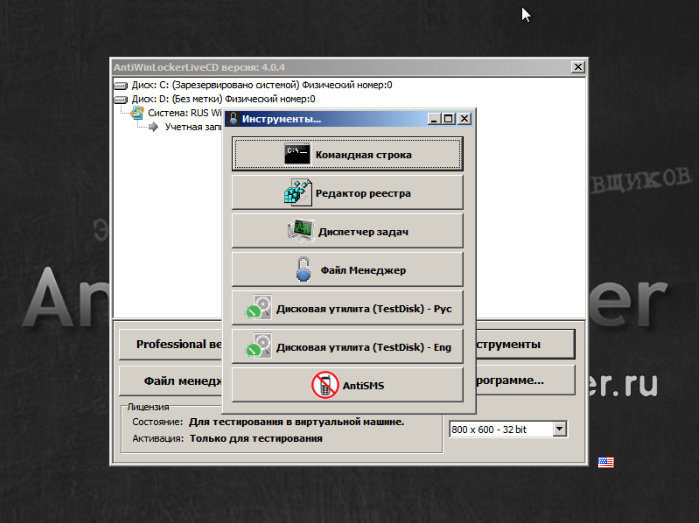Run Дисковая утилита (TestDisk) - Eng
The image size is (699, 523).
click(347, 346)
